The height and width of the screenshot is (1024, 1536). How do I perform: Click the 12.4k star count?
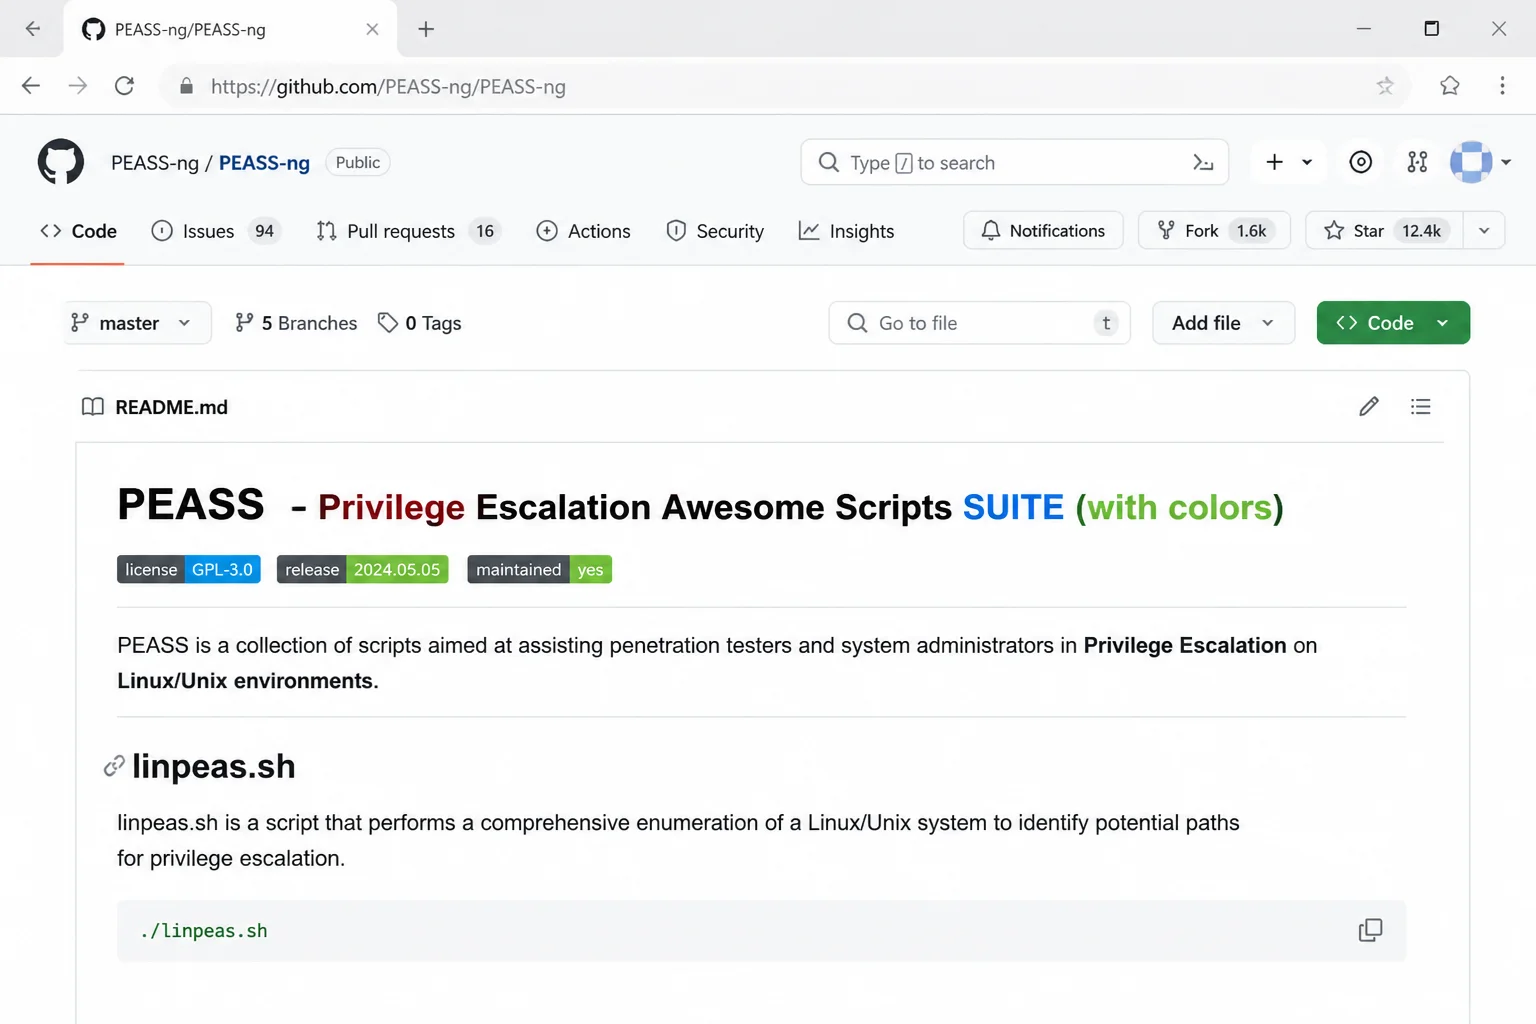click(x=1421, y=231)
